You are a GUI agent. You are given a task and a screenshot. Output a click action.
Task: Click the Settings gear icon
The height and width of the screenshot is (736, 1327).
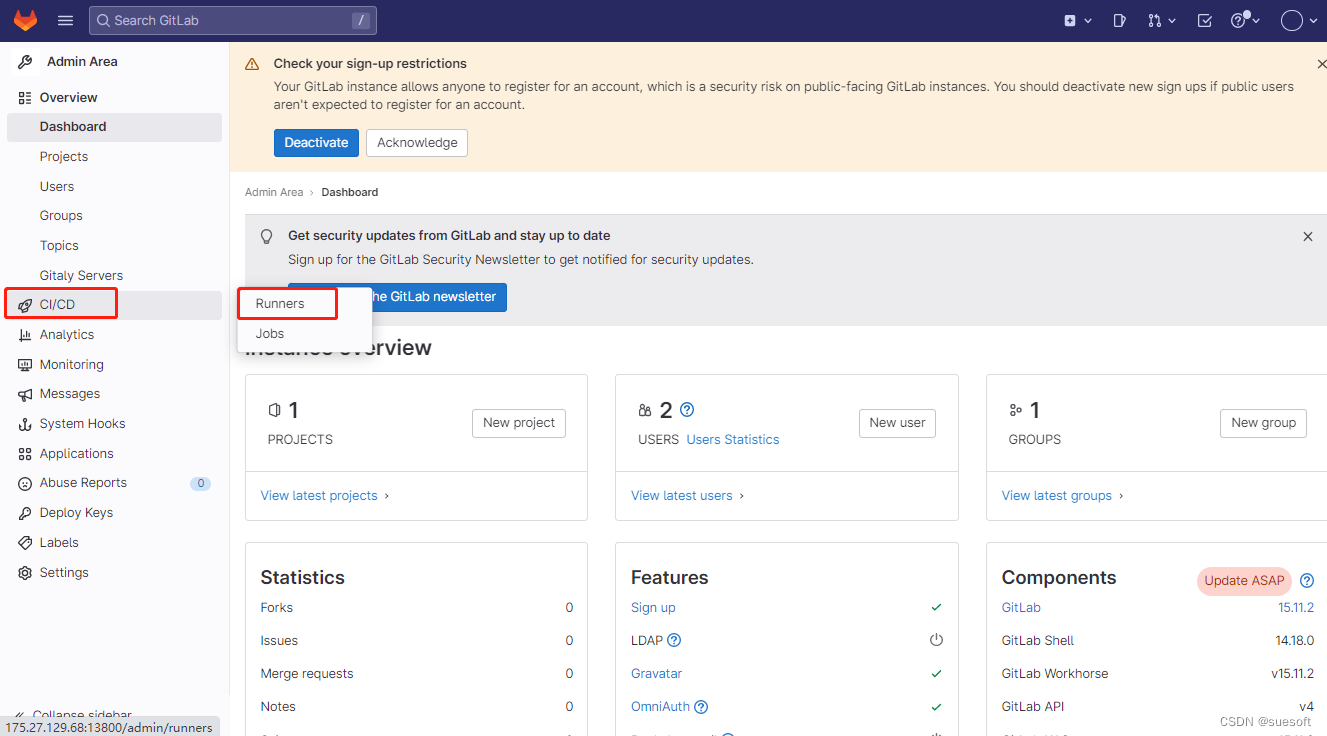coord(25,573)
